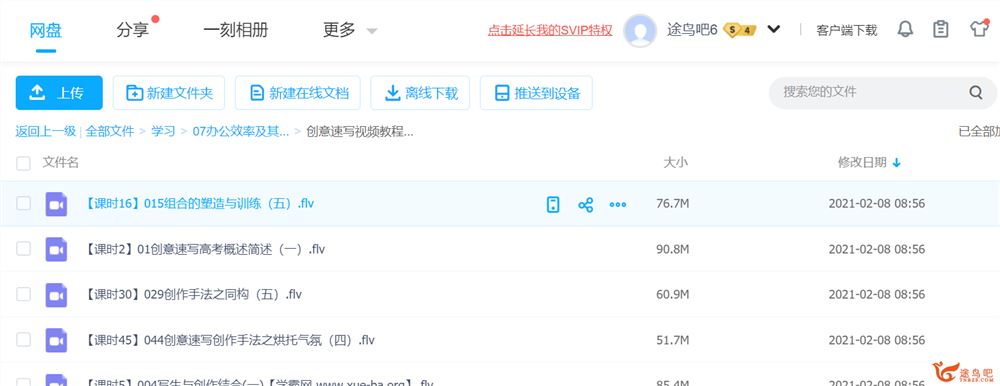Screen dimensions: 1000x386
Task: Click the 51.7M size value
Action: pos(672,340)
